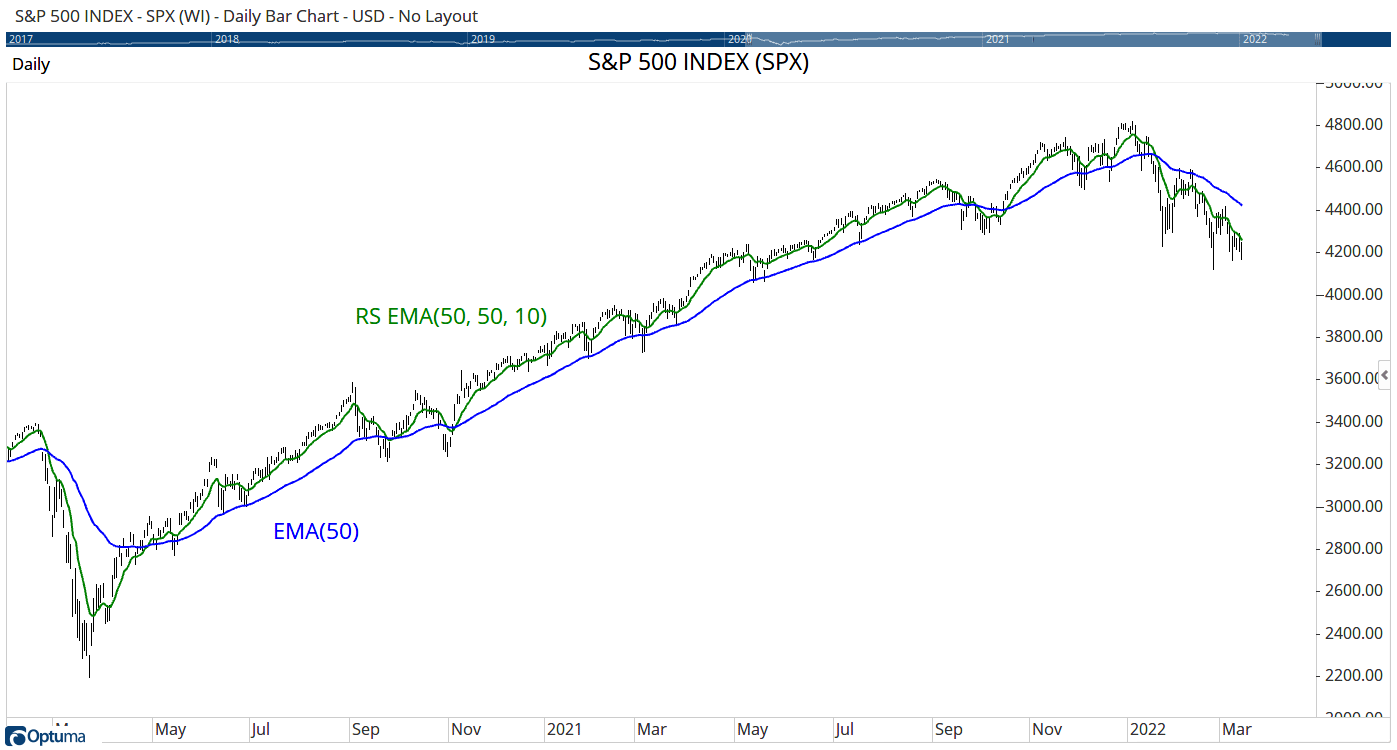Image resolution: width=1397 pixels, height=750 pixels.
Task: Click the 3400.00 price scale label
Action: coord(1354,422)
